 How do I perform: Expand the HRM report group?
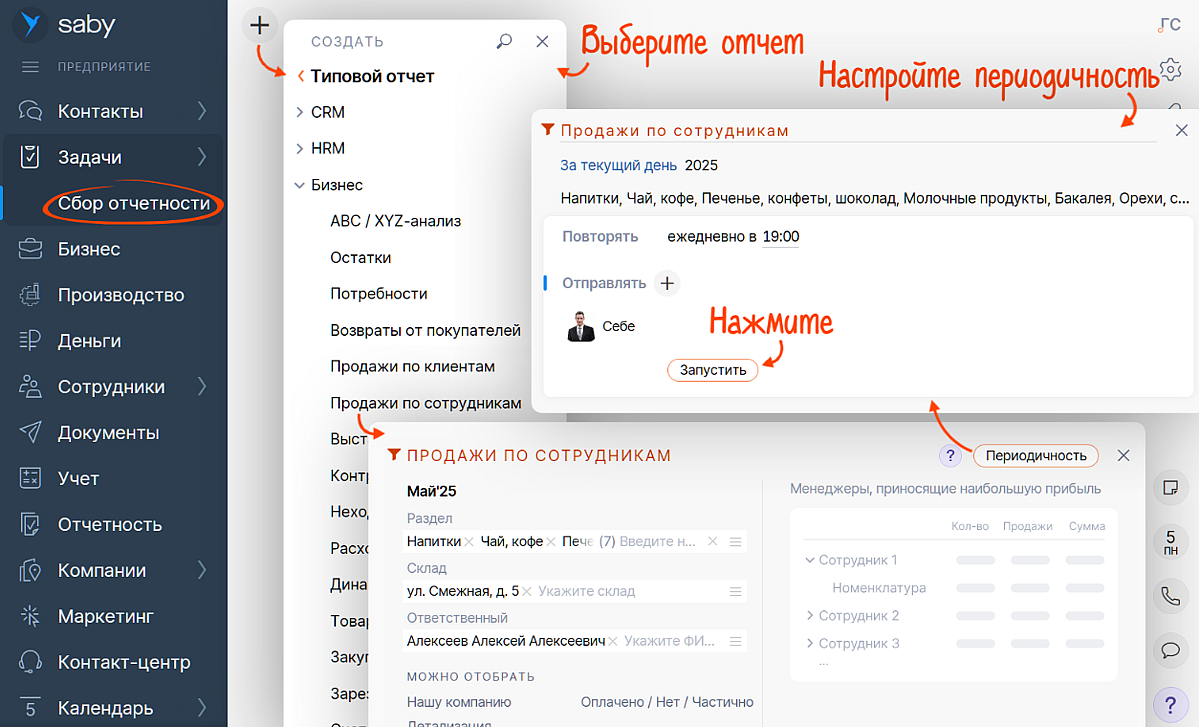click(x=299, y=149)
